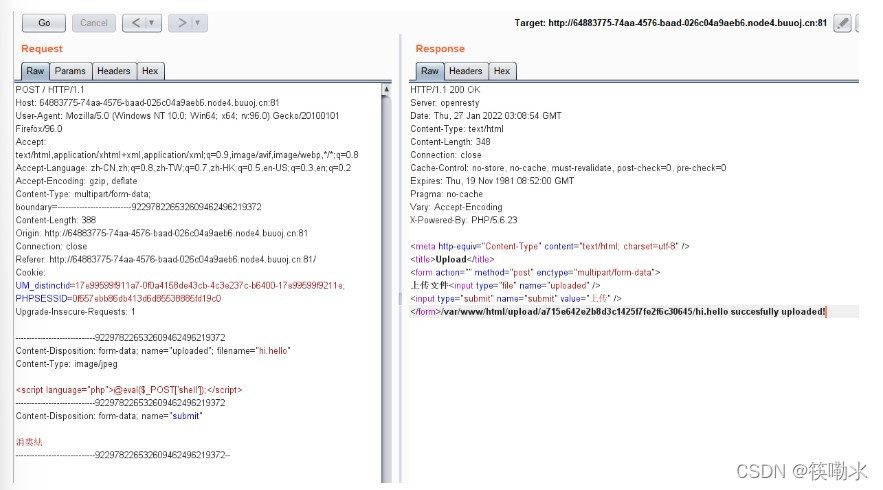The image size is (883, 490).
Task: Open history dropdown beside back arrow
Action: (153, 23)
